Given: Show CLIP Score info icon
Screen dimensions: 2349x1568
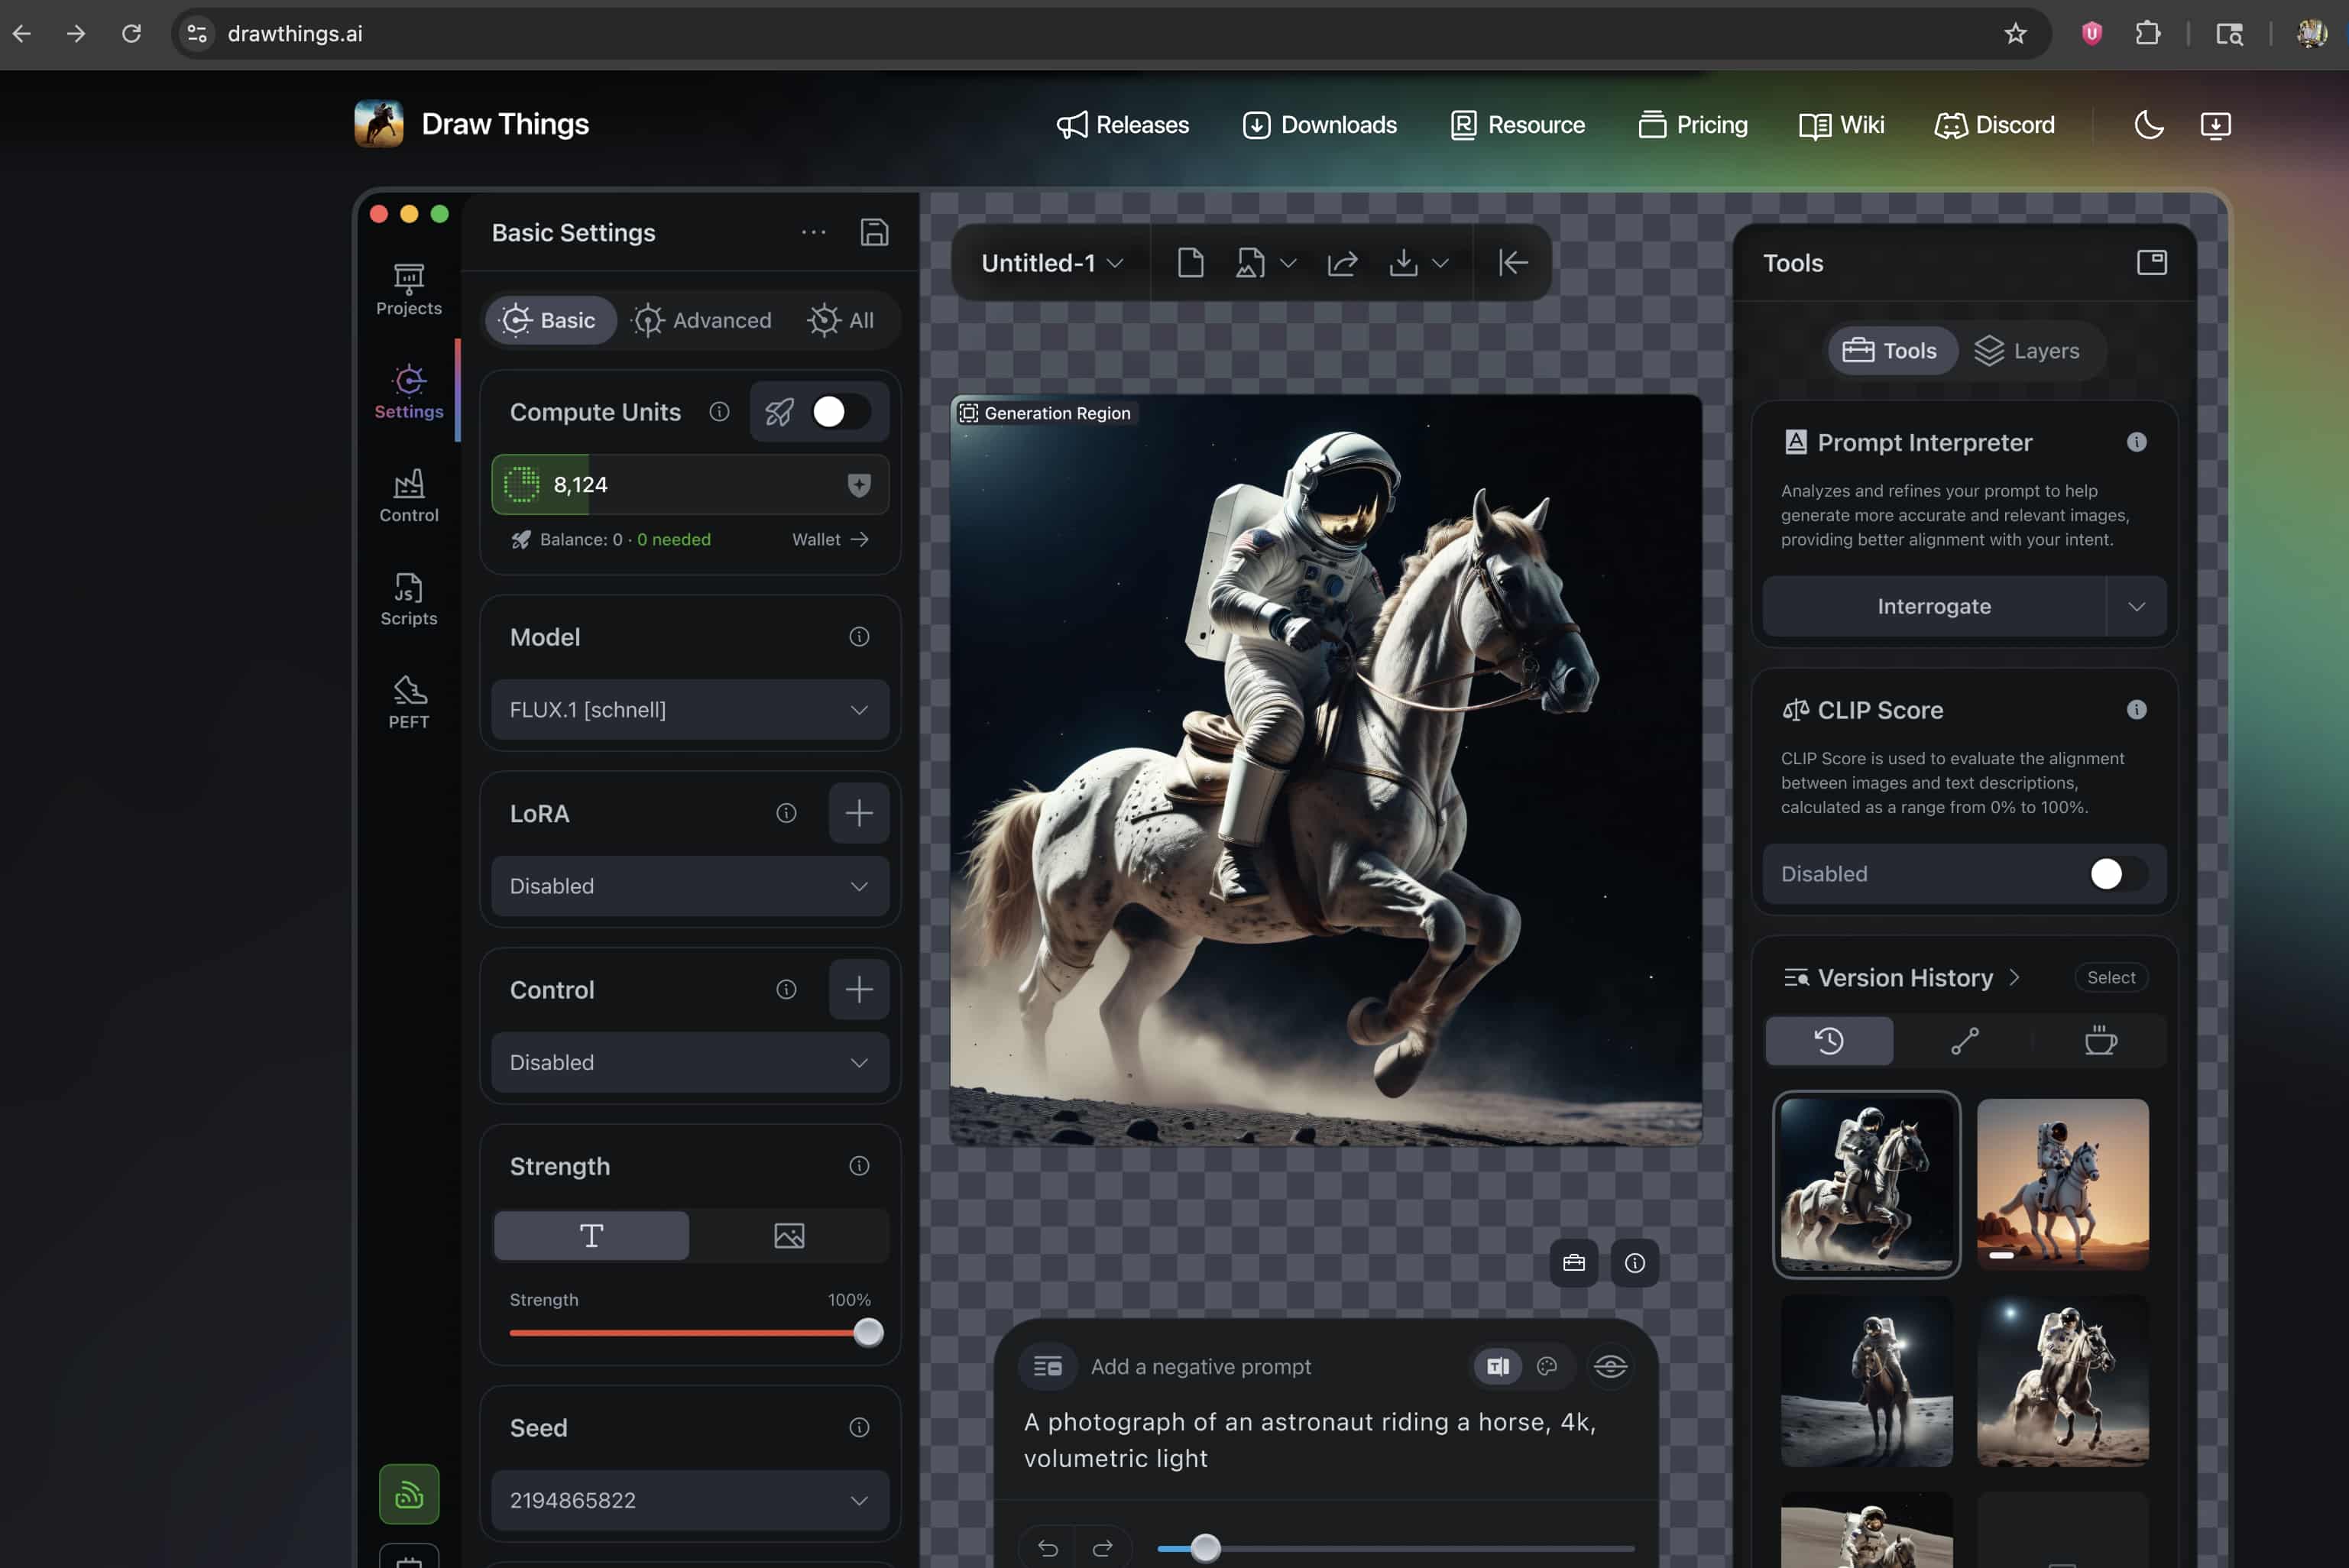Looking at the screenshot, I should point(2136,710).
